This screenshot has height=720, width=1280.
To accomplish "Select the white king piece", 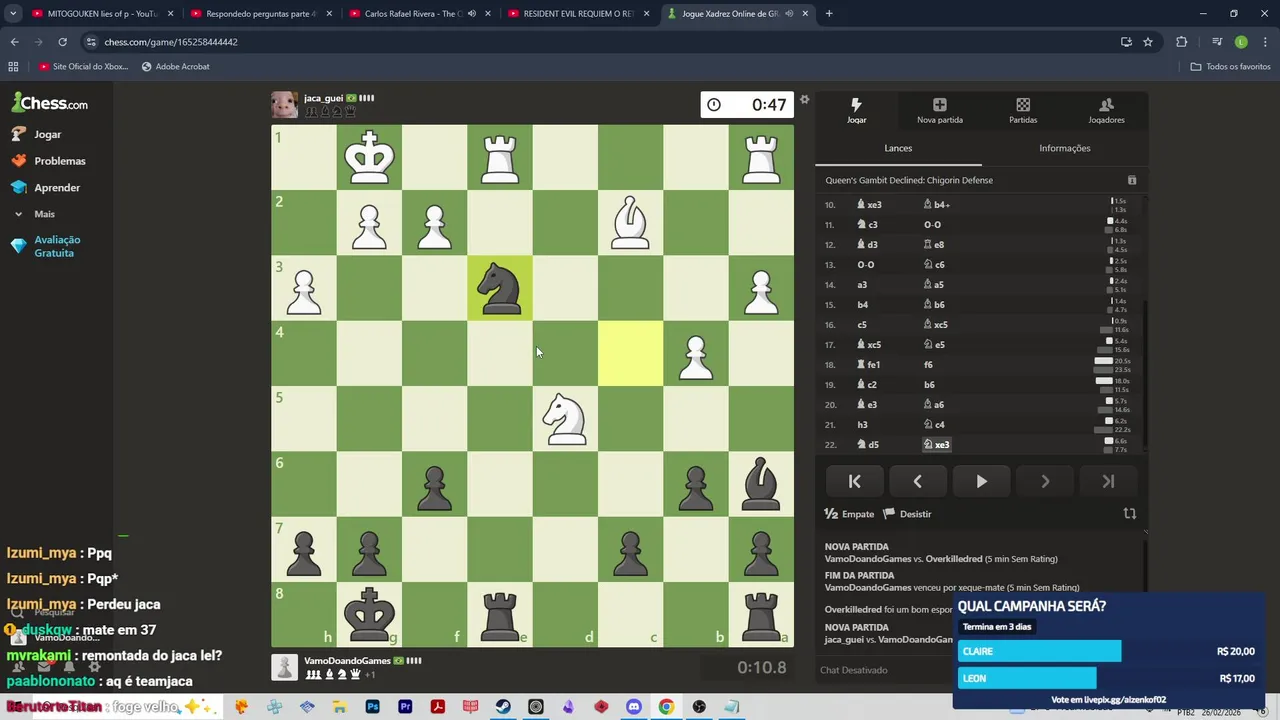I will 369,157.
